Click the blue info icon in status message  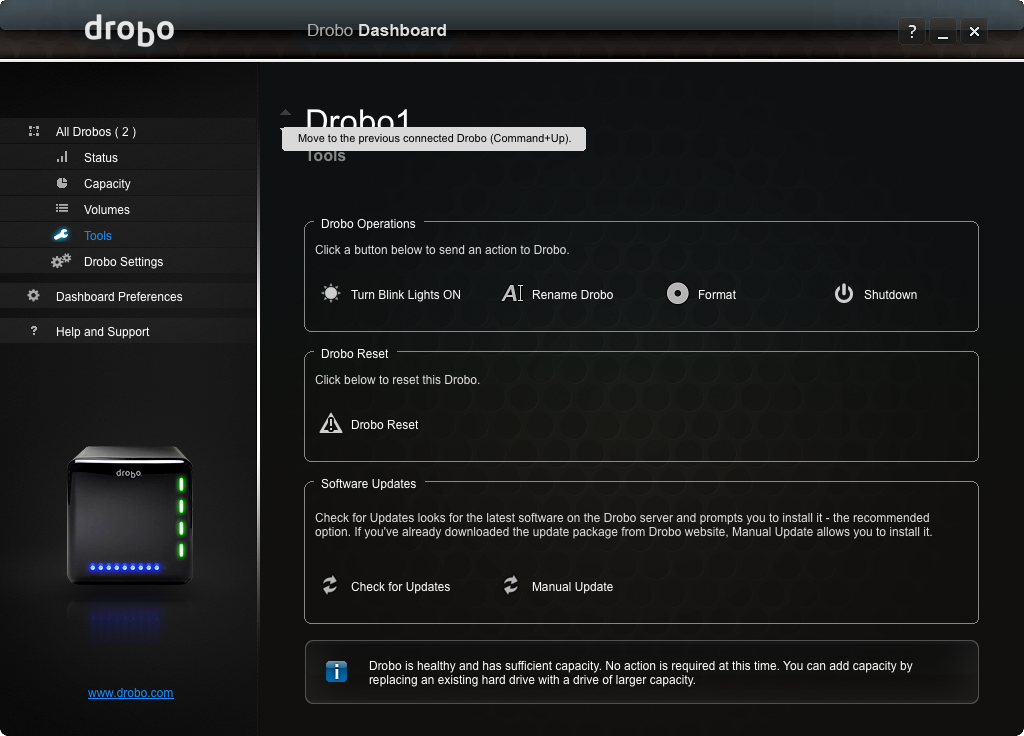click(337, 672)
